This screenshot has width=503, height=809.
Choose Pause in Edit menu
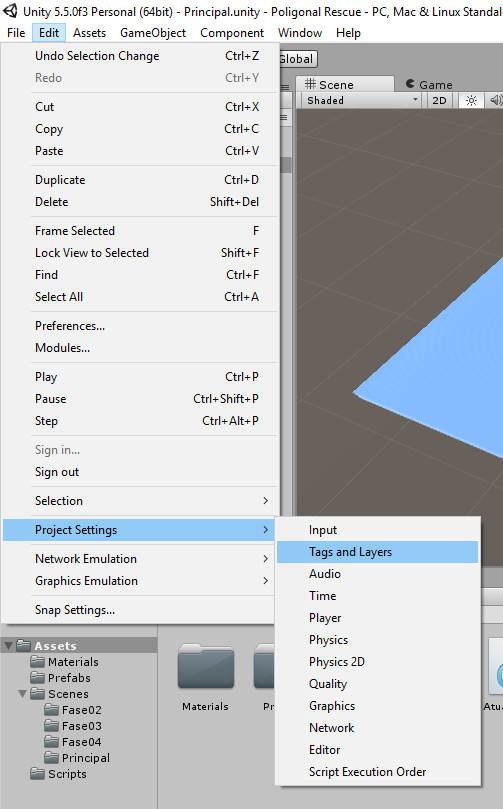pos(140,399)
